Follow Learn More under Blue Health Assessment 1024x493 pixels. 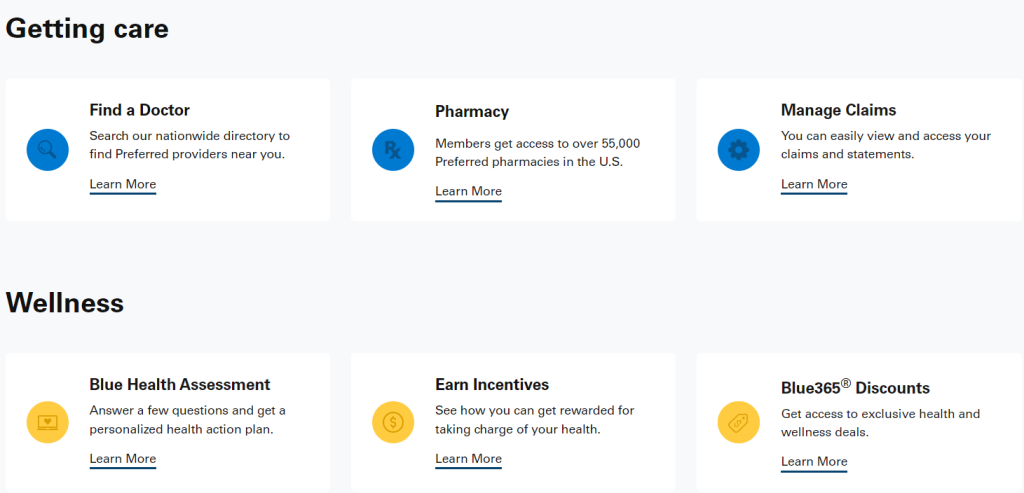pyautogui.click(x=123, y=459)
